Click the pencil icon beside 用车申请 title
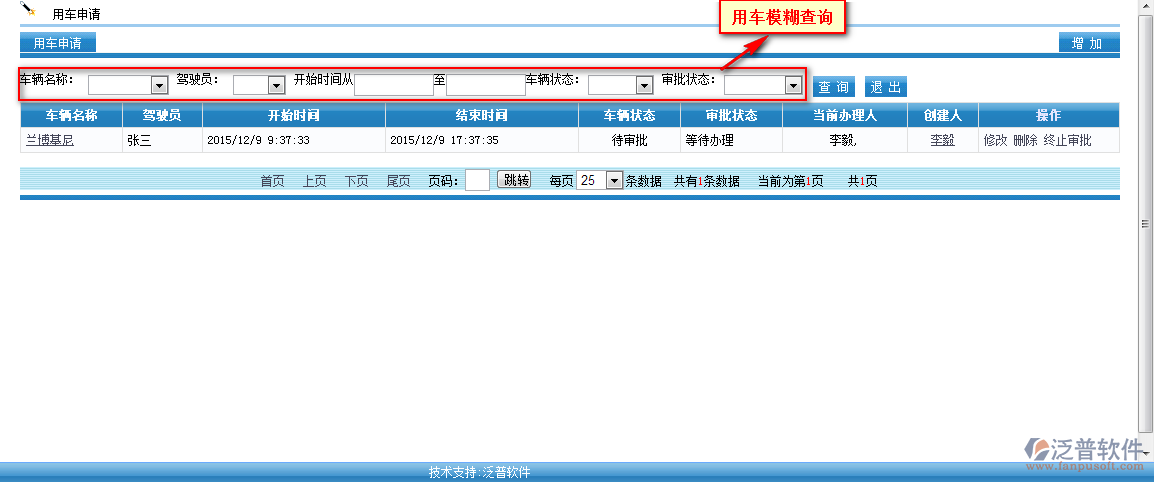Image resolution: width=1154 pixels, height=482 pixels. point(28,10)
